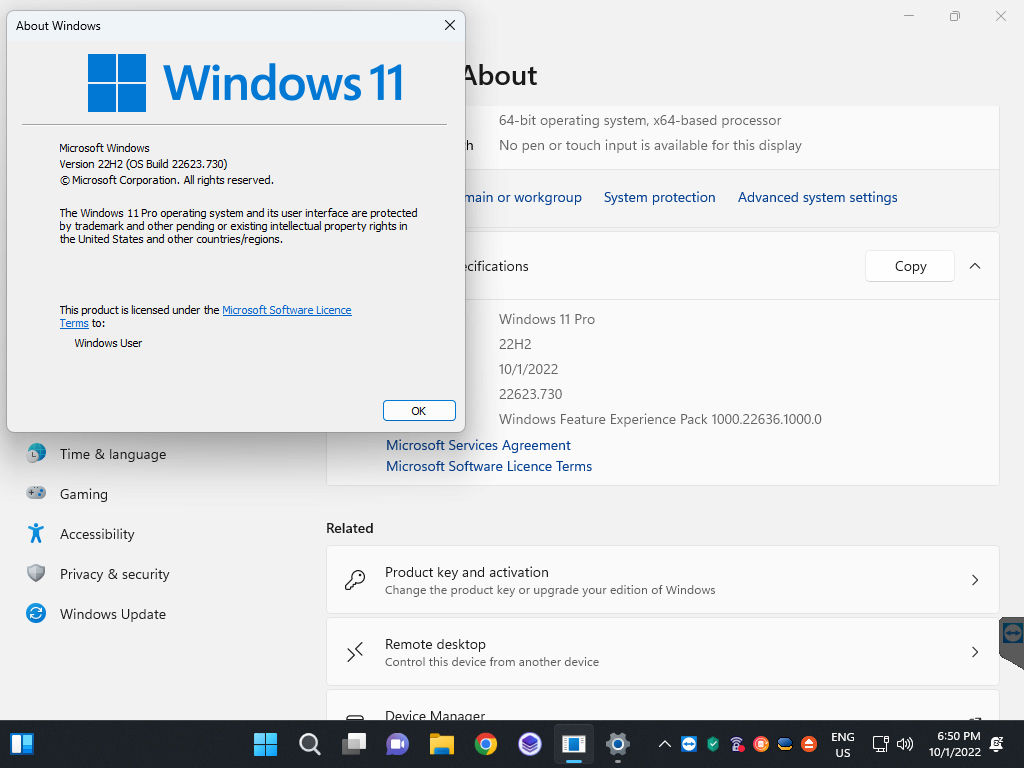The image size is (1024, 768).
Task: Click the red-orange circular tray icon
Action: [x=761, y=744]
